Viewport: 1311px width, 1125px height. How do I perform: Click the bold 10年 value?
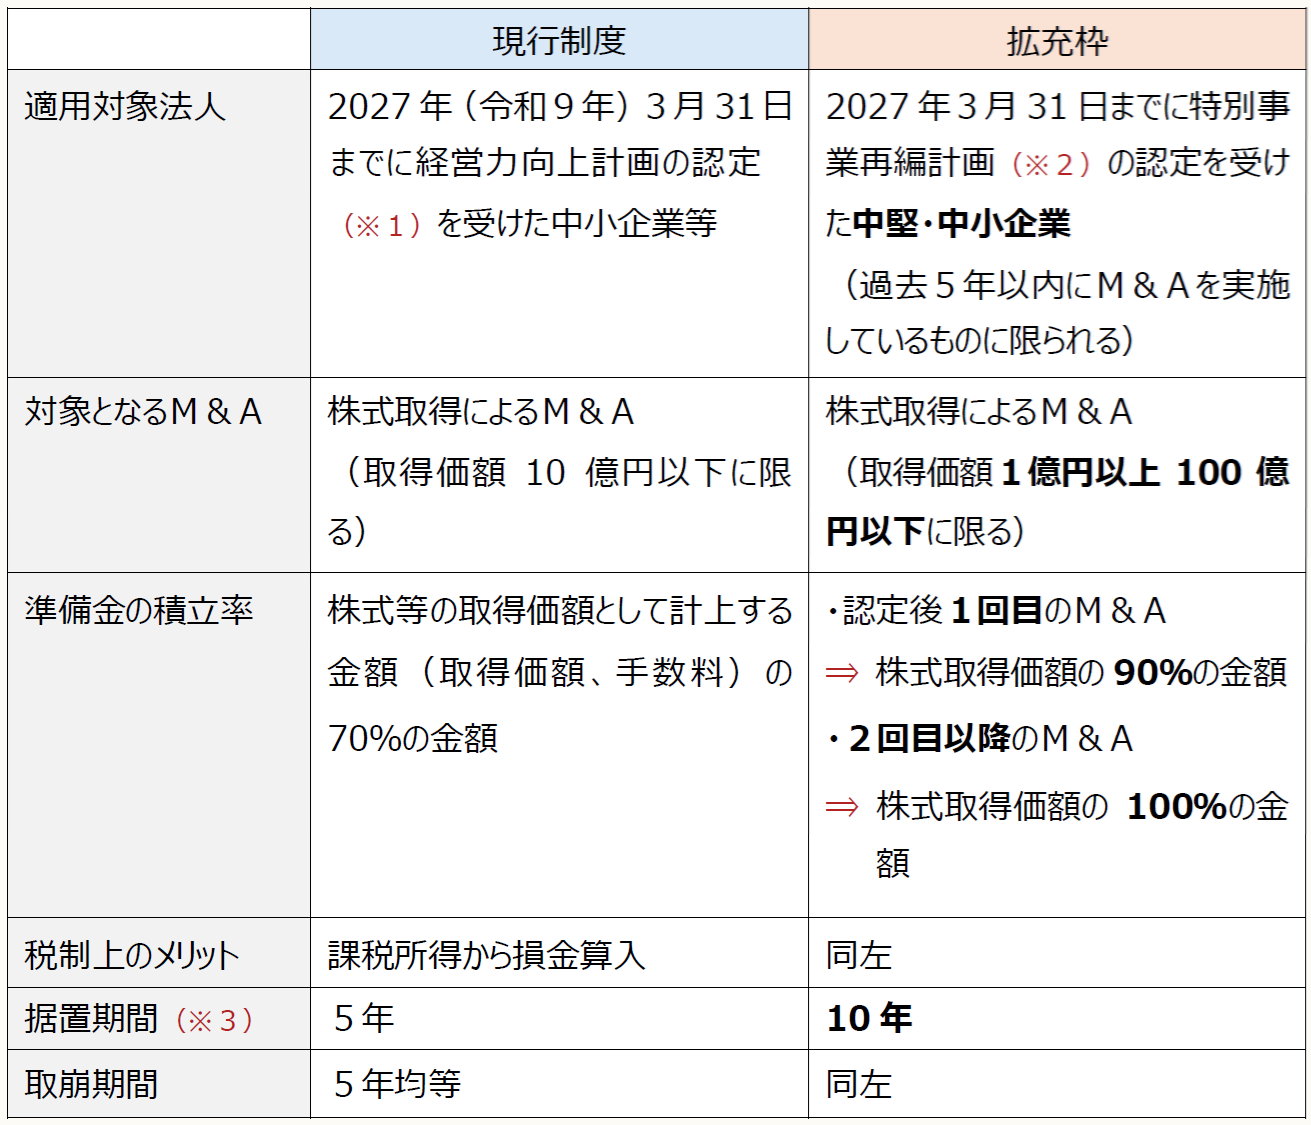point(869,1018)
